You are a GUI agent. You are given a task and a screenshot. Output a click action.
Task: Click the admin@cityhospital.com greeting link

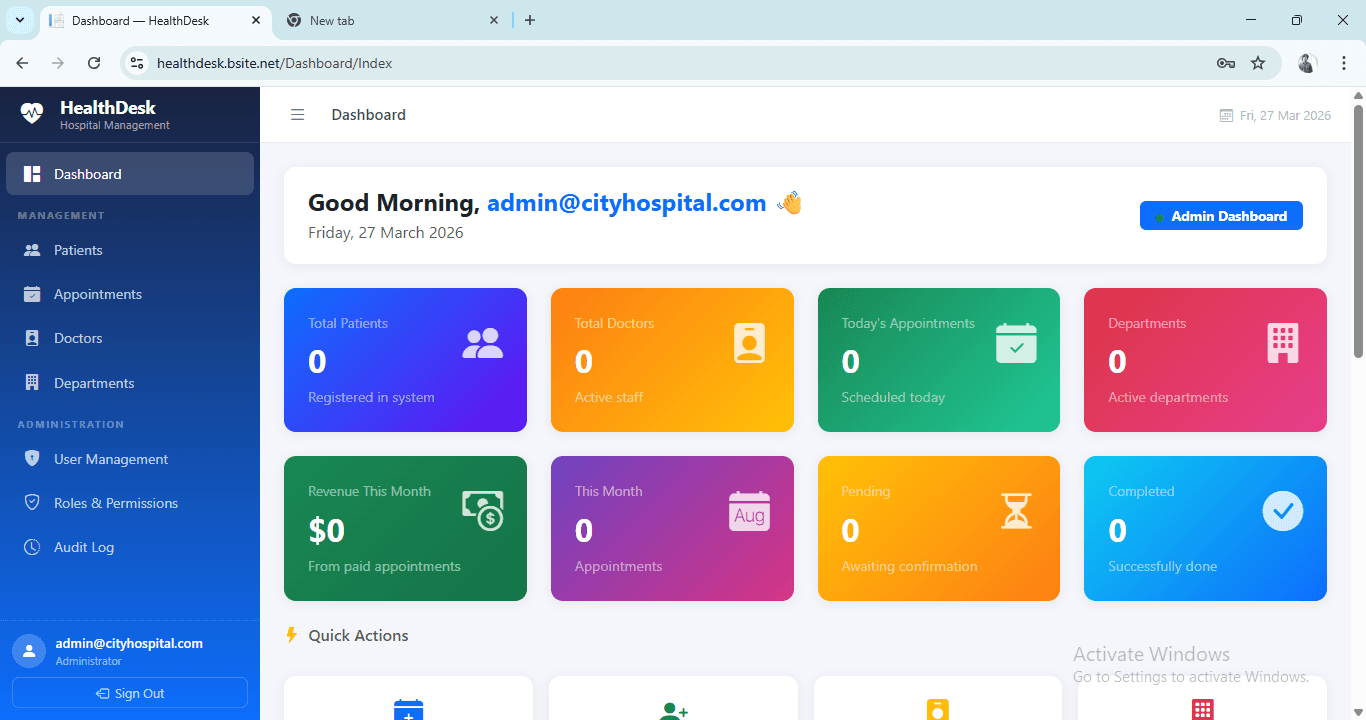(627, 203)
